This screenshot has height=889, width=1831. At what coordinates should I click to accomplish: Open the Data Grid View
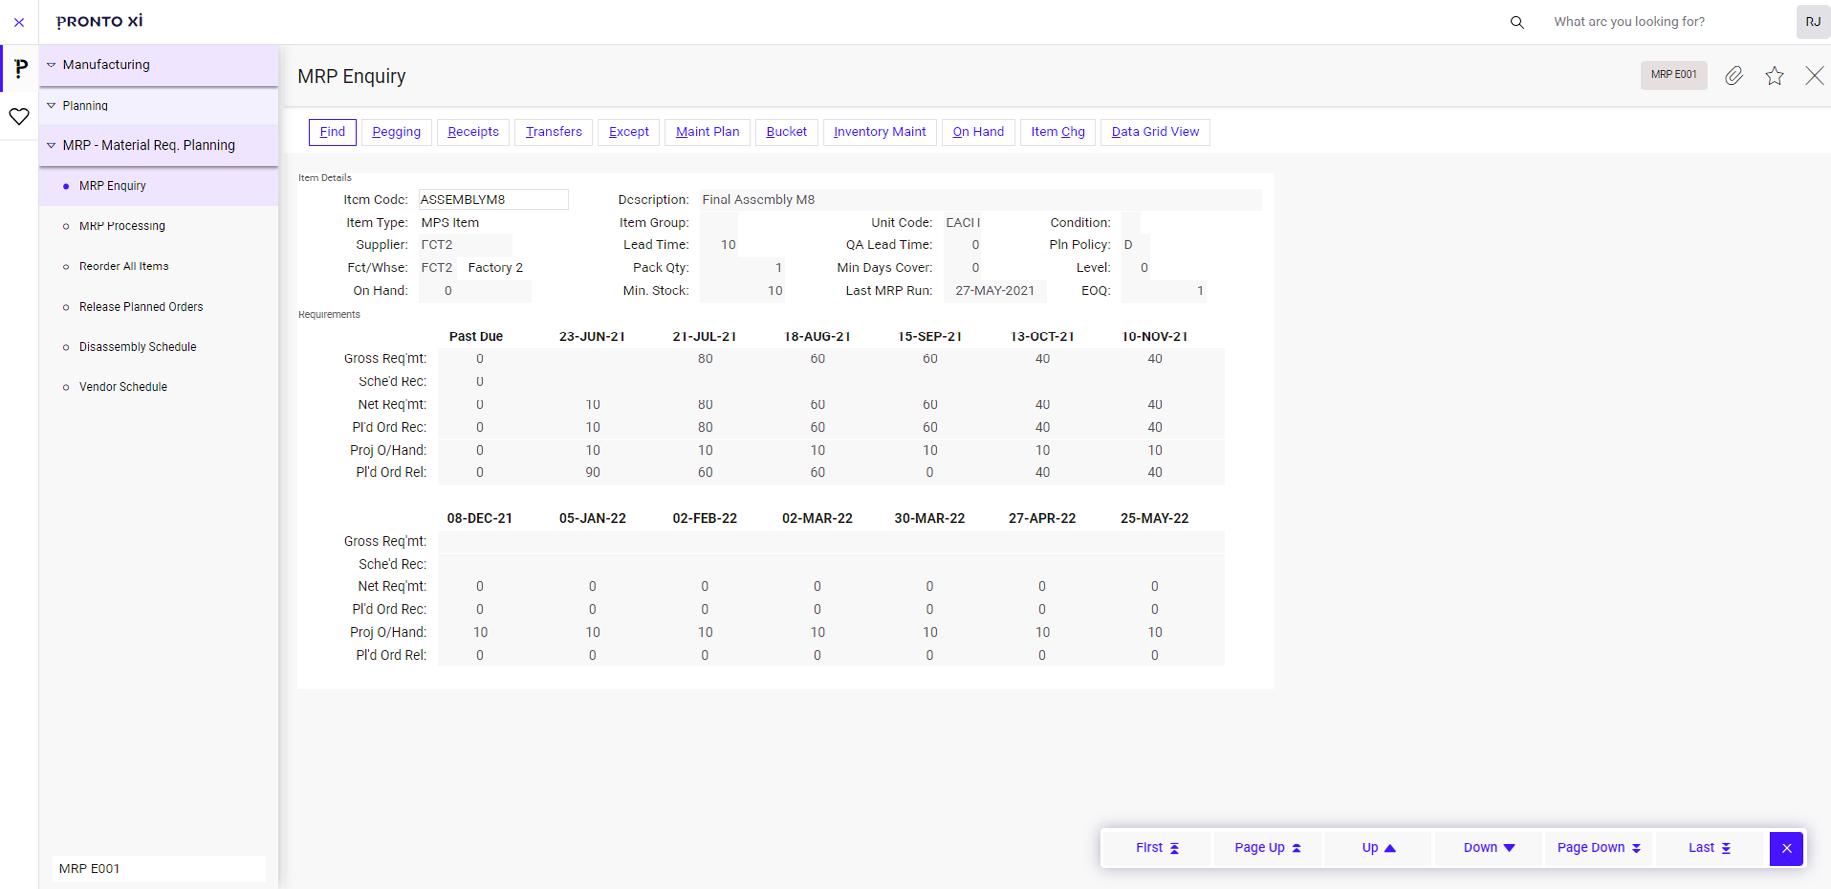[1155, 132]
